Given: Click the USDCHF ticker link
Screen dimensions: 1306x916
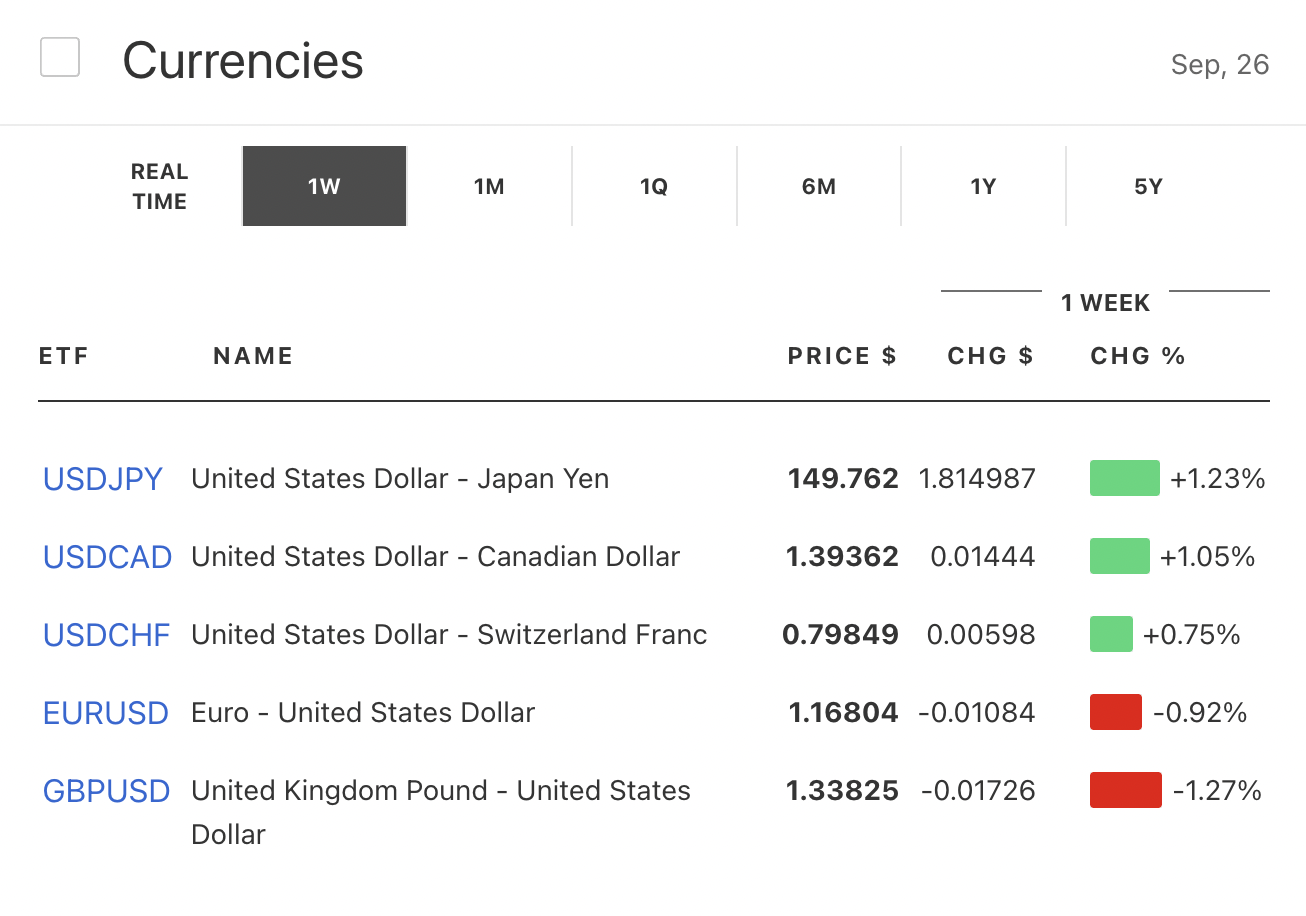Looking at the screenshot, I should [x=106, y=635].
